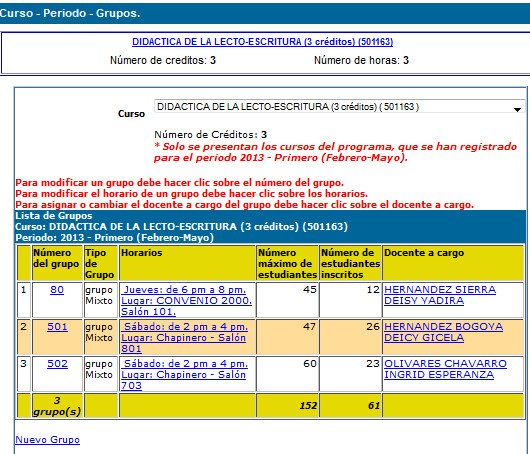
Task: Open group number 502 link
Action: point(57,363)
